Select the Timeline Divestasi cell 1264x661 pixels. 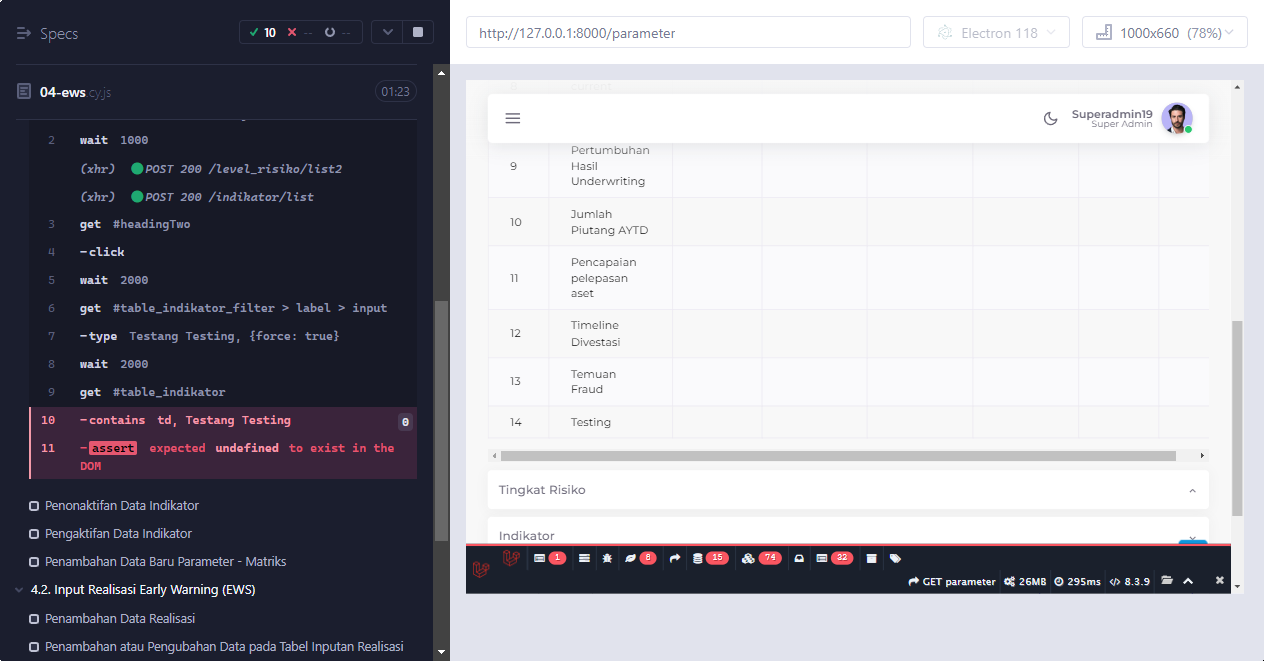click(x=610, y=334)
